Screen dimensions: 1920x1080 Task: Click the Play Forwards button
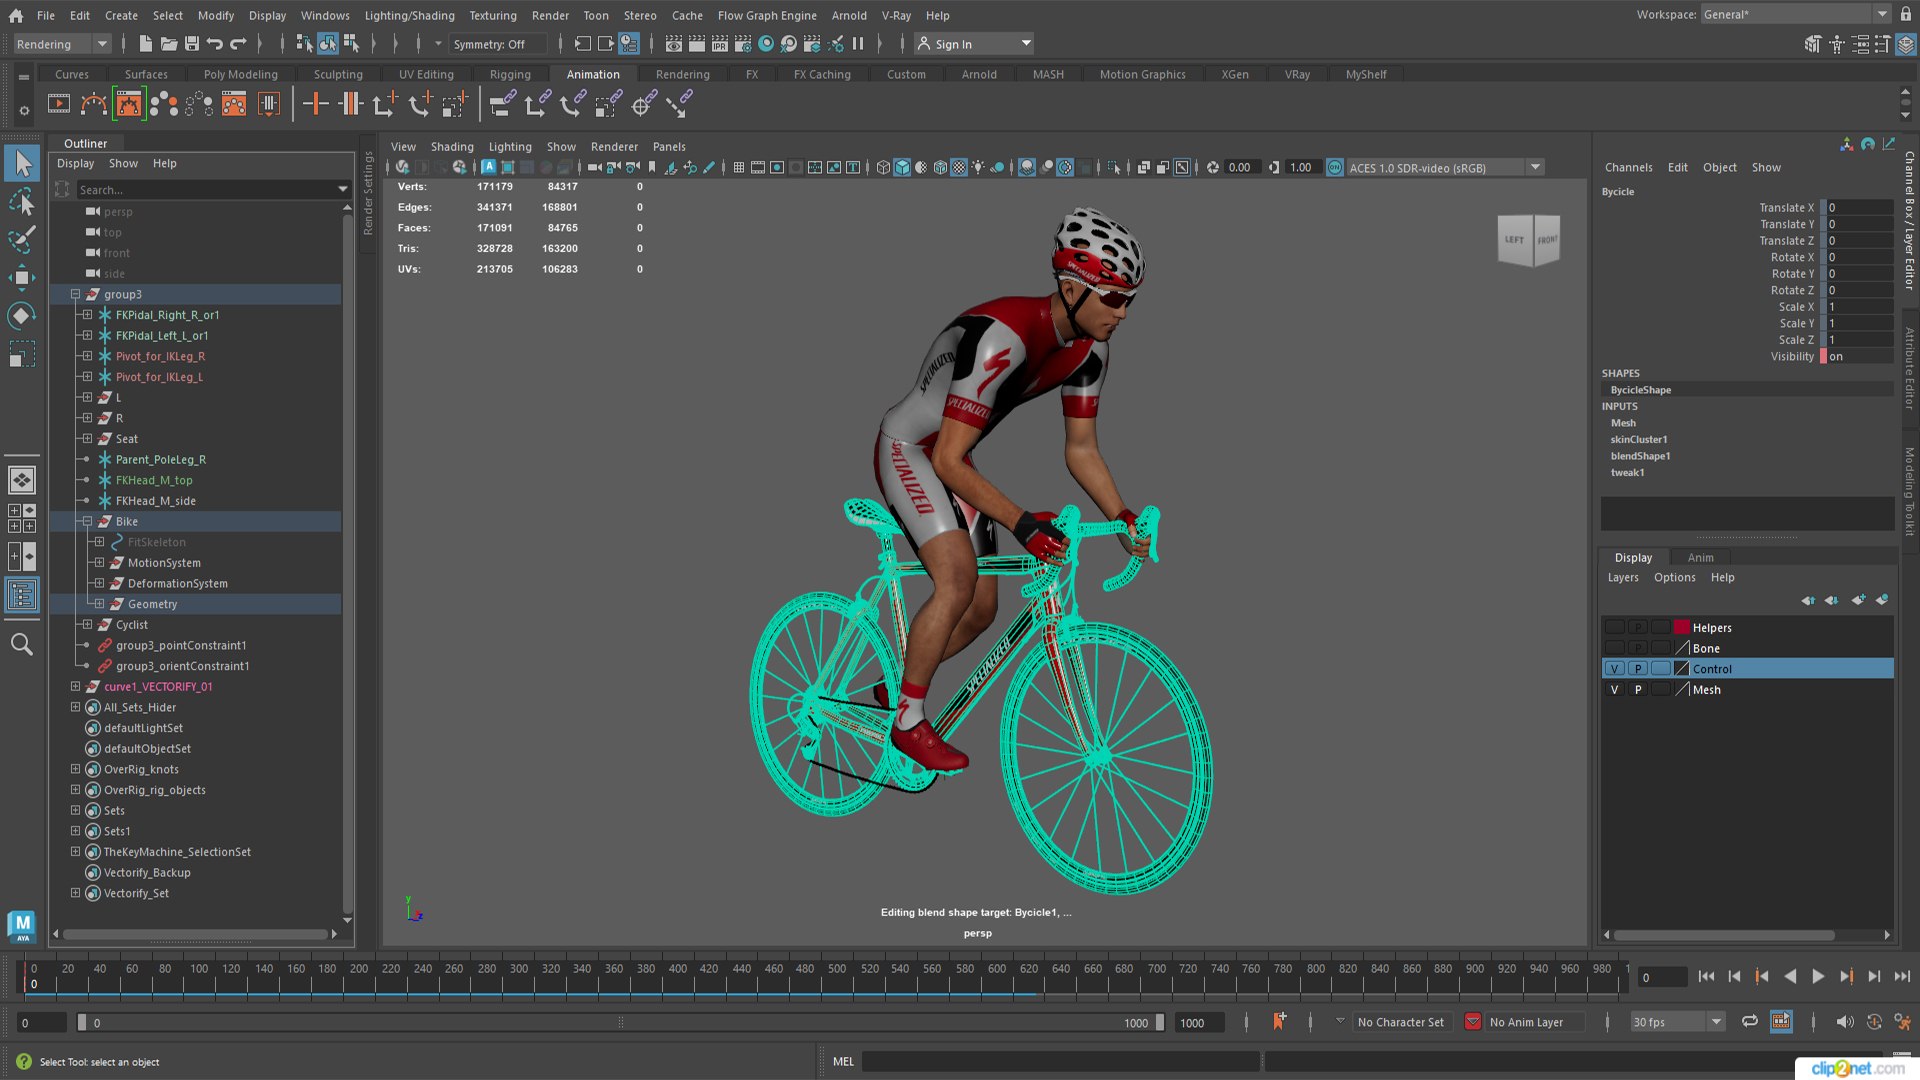pos(1818,977)
